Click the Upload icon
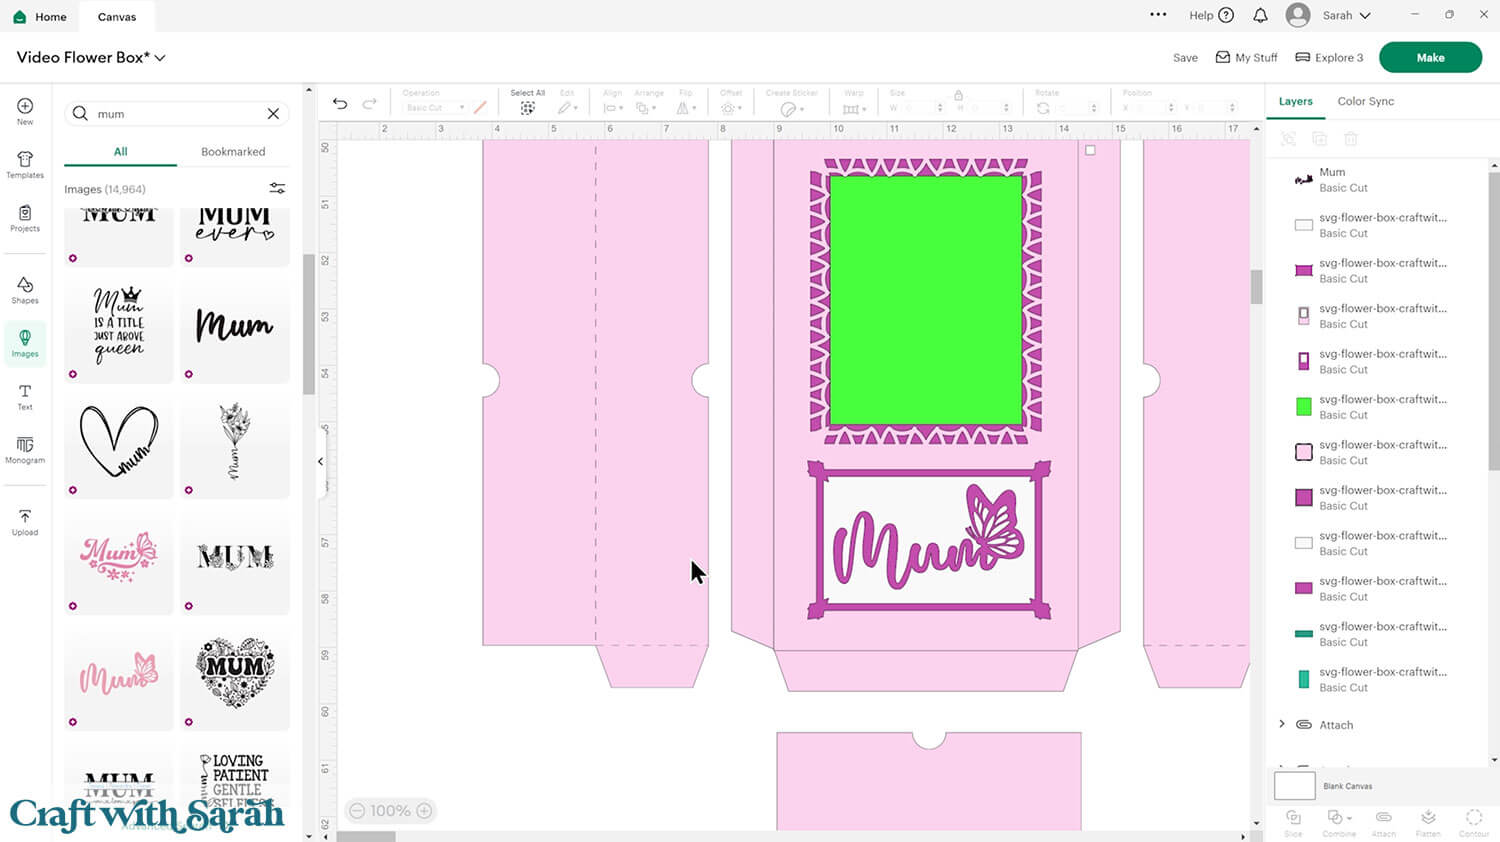Image resolution: width=1500 pixels, height=842 pixels. (25, 522)
